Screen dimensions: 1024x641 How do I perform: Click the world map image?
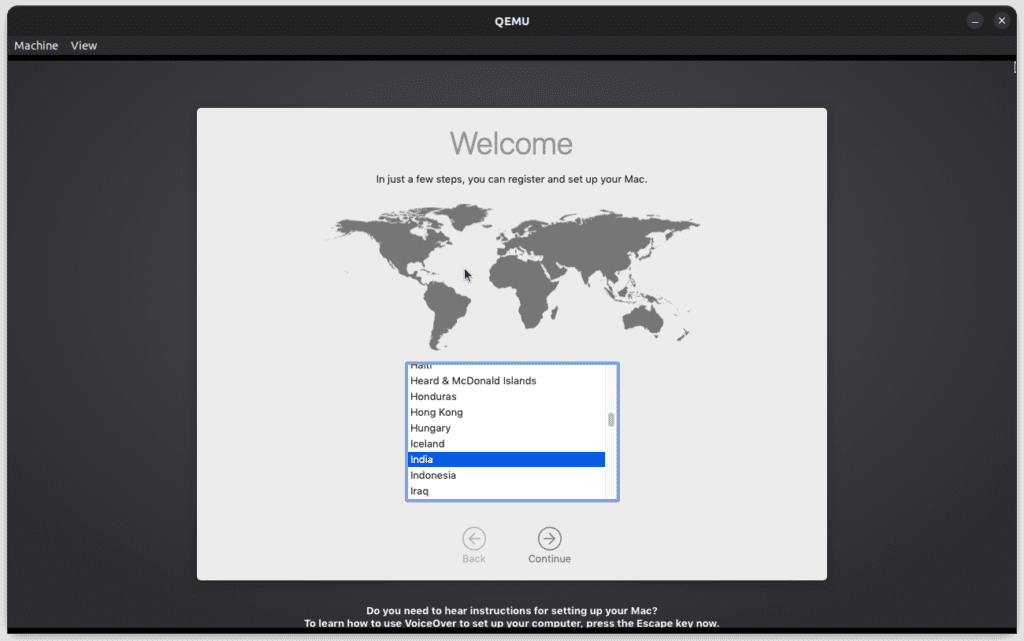(x=512, y=277)
